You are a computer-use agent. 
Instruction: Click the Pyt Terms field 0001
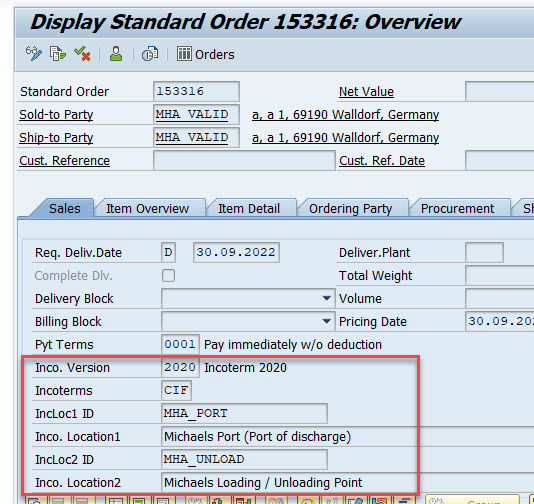(180, 344)
